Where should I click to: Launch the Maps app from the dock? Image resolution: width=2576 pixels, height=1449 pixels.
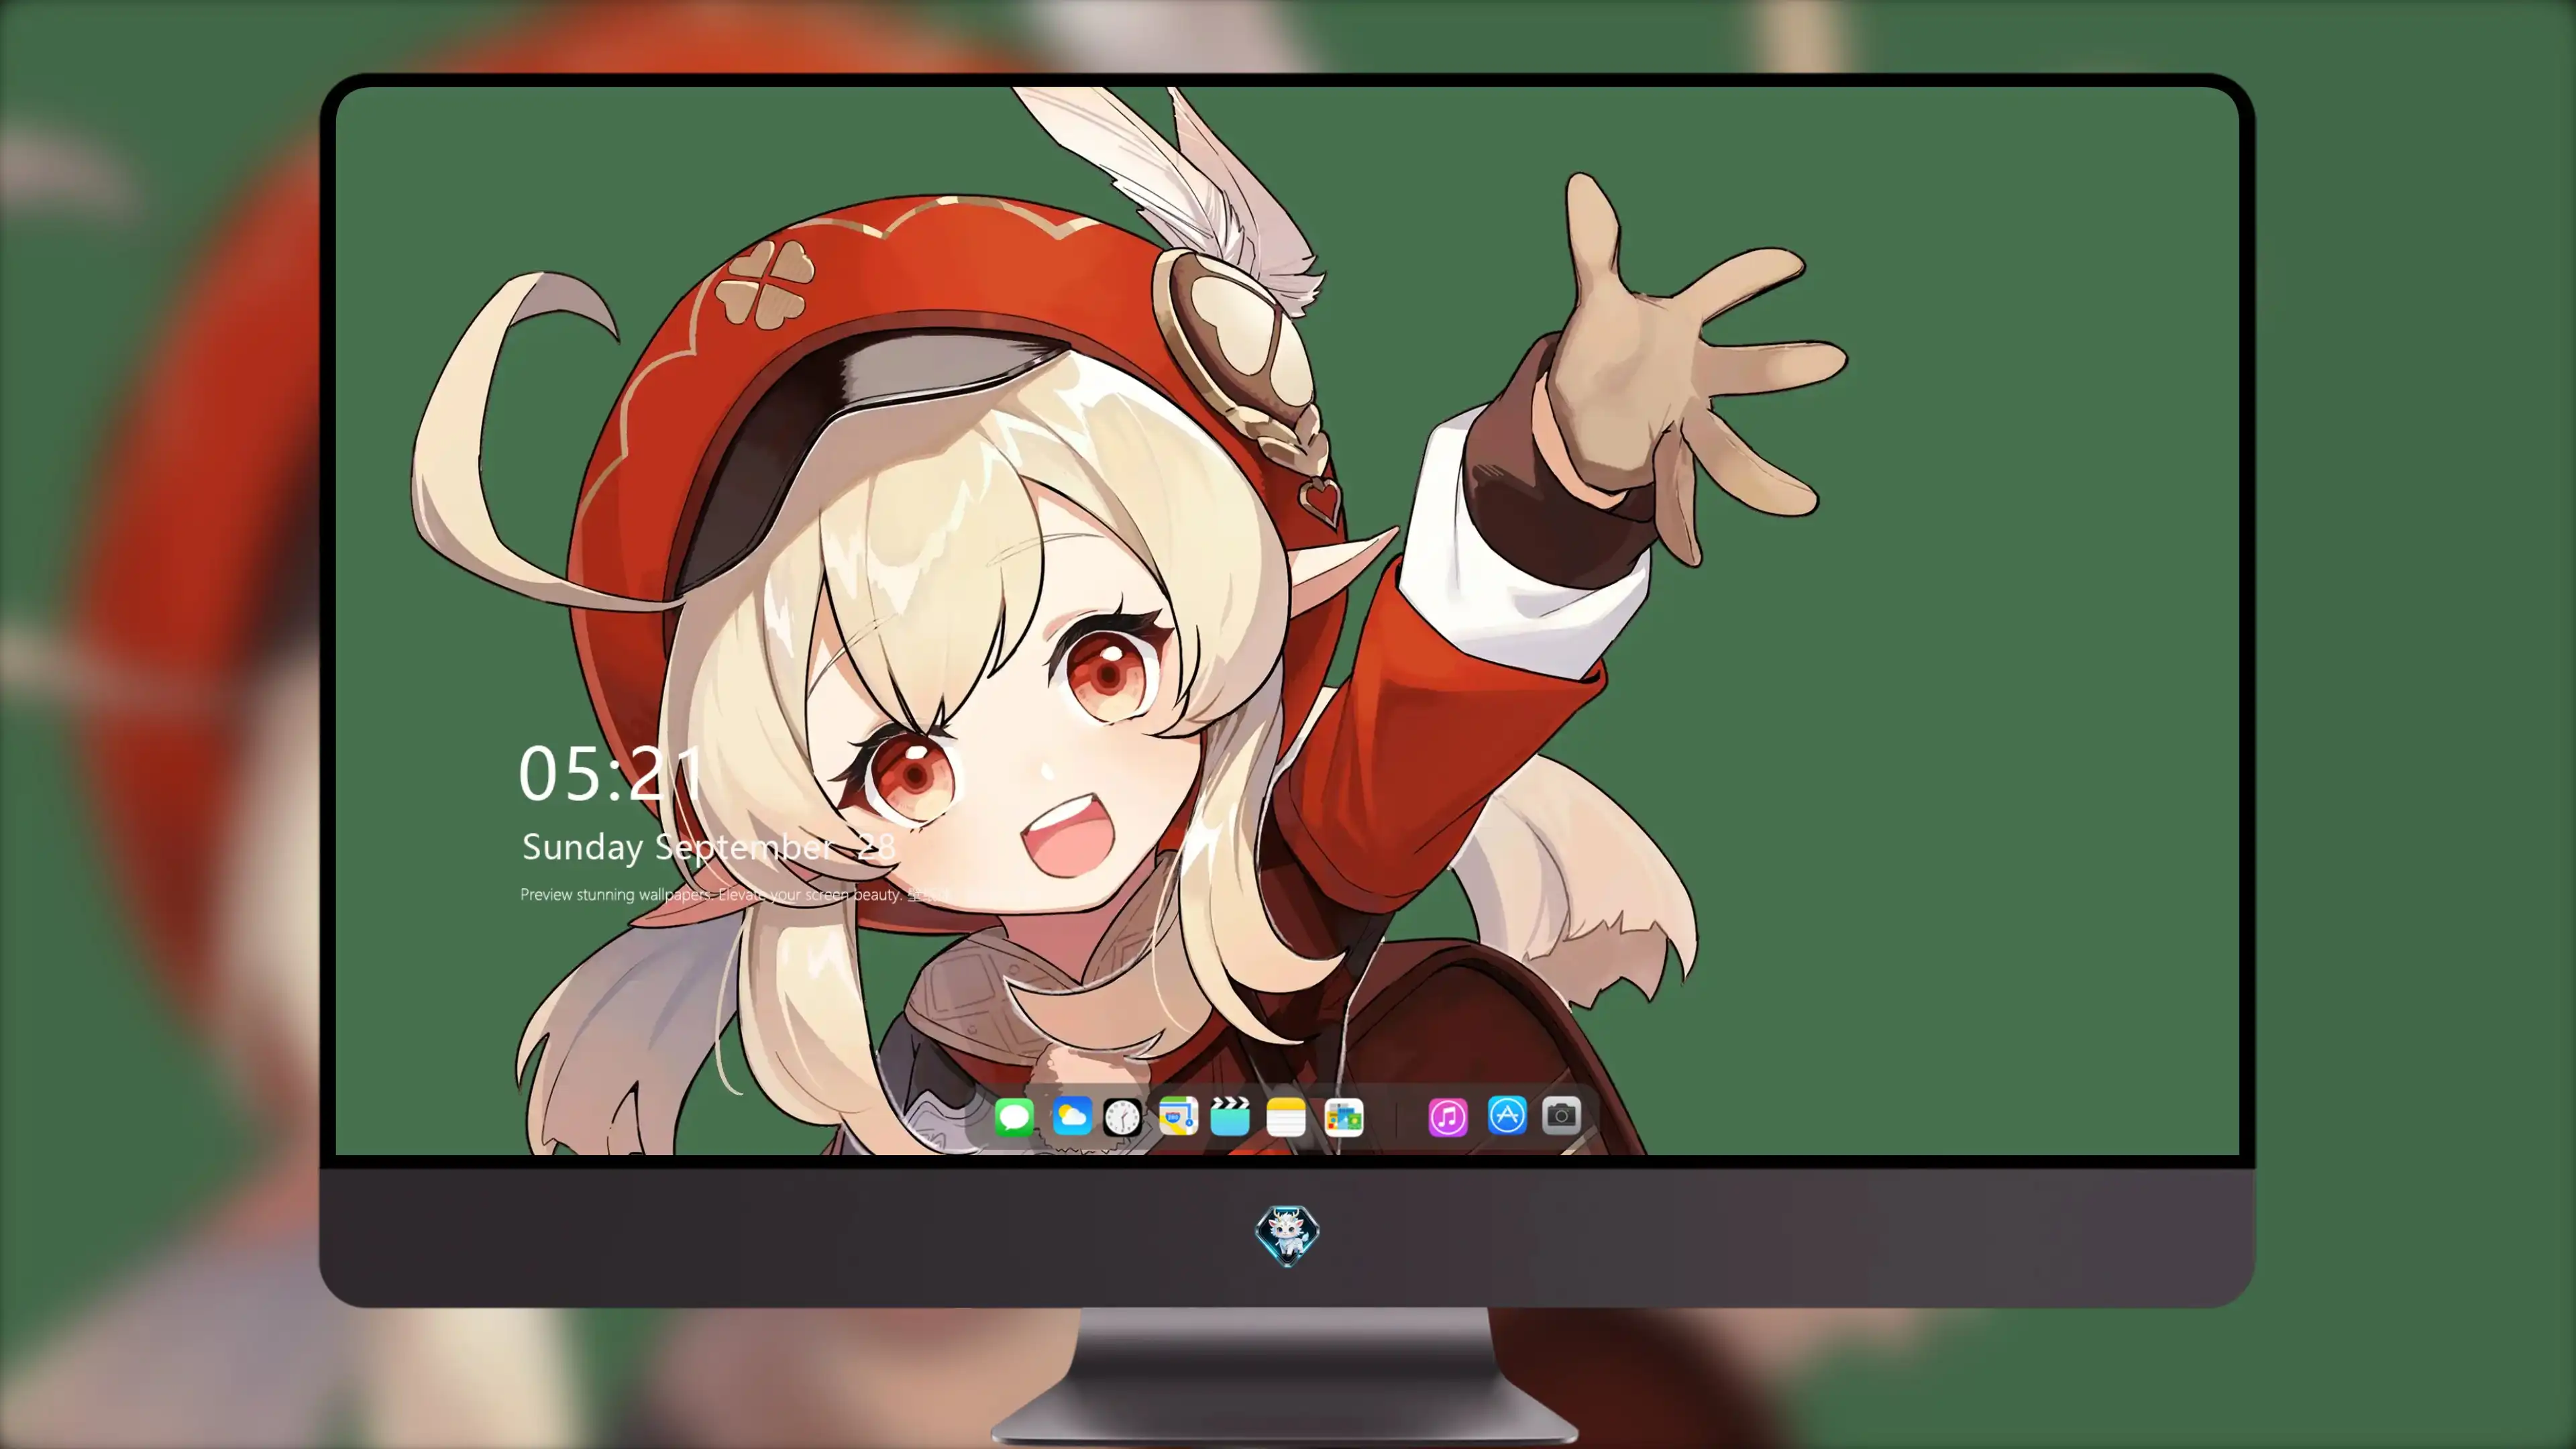(x=1178, y=1116)
